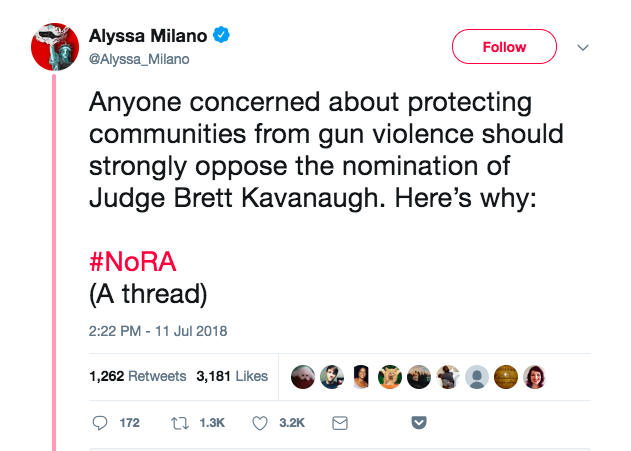The image size is (631, 451).
Task: Click last liker avatar with red background
Action: pyautogui.click(x=535, y=376)
